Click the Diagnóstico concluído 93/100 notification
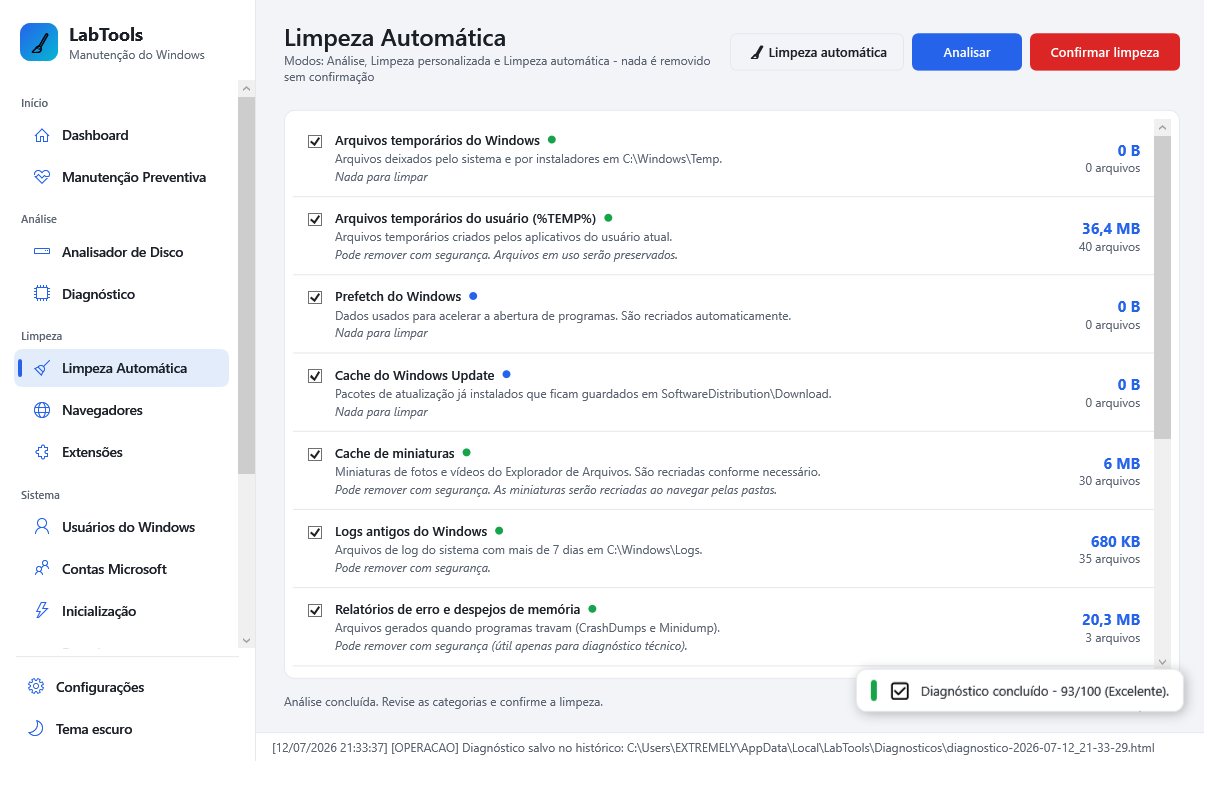Screen dimensions: 1220x800 pyautogui.click(x=1020, y=691)
